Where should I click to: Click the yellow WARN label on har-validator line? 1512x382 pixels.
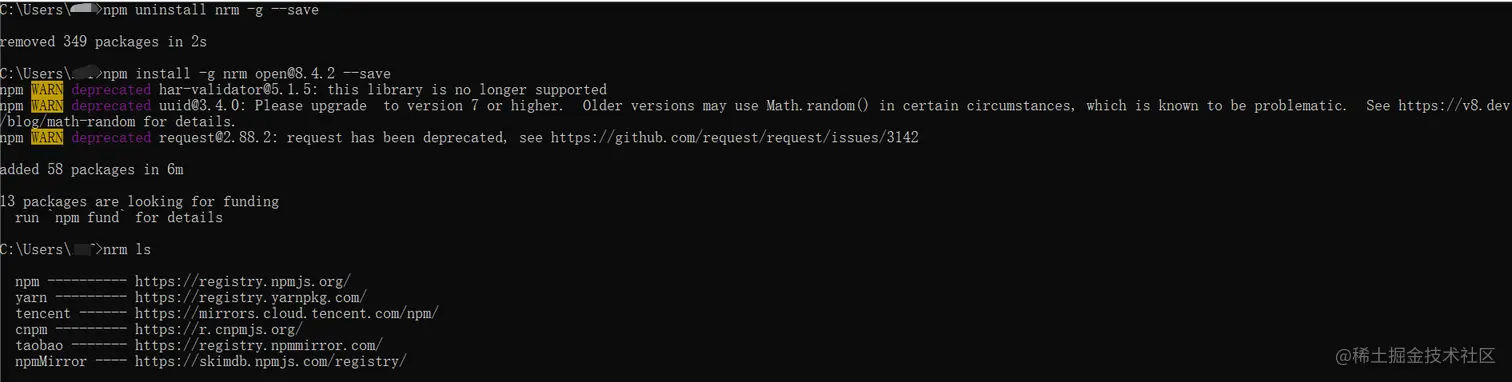click(x=47, y=89)
